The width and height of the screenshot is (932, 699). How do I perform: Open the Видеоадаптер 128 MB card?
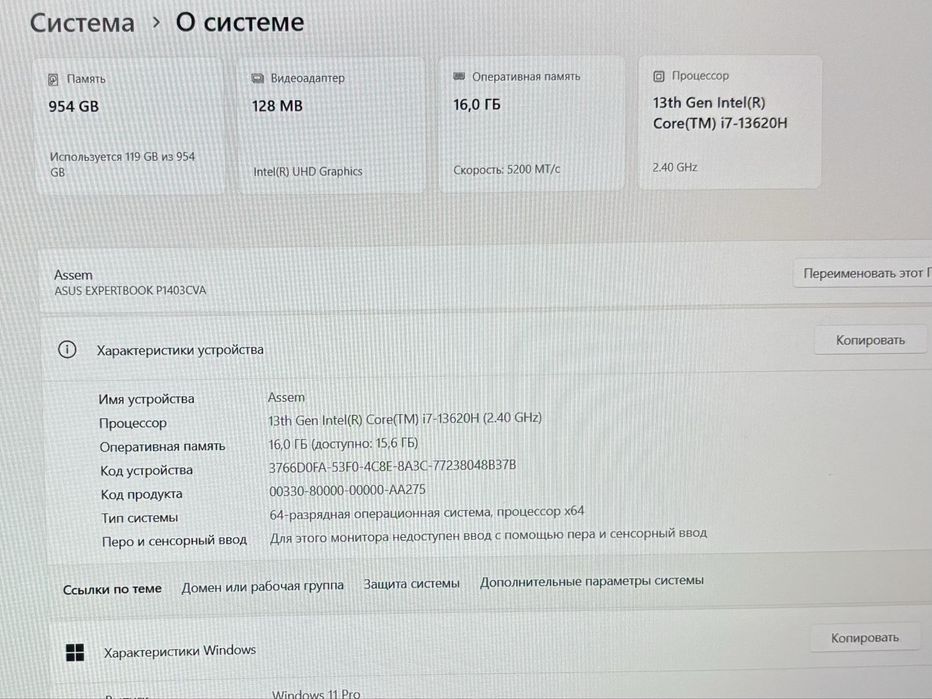point(332,124)
